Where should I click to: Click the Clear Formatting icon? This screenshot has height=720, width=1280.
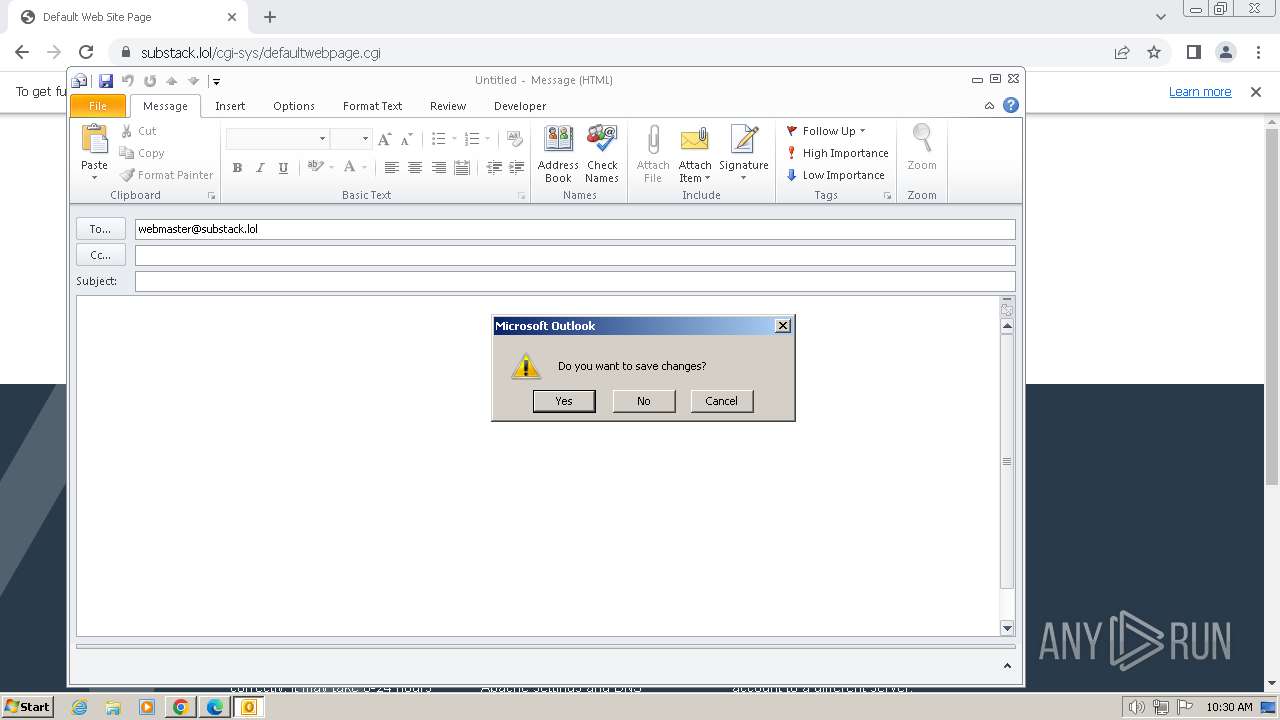click(515, 139)
